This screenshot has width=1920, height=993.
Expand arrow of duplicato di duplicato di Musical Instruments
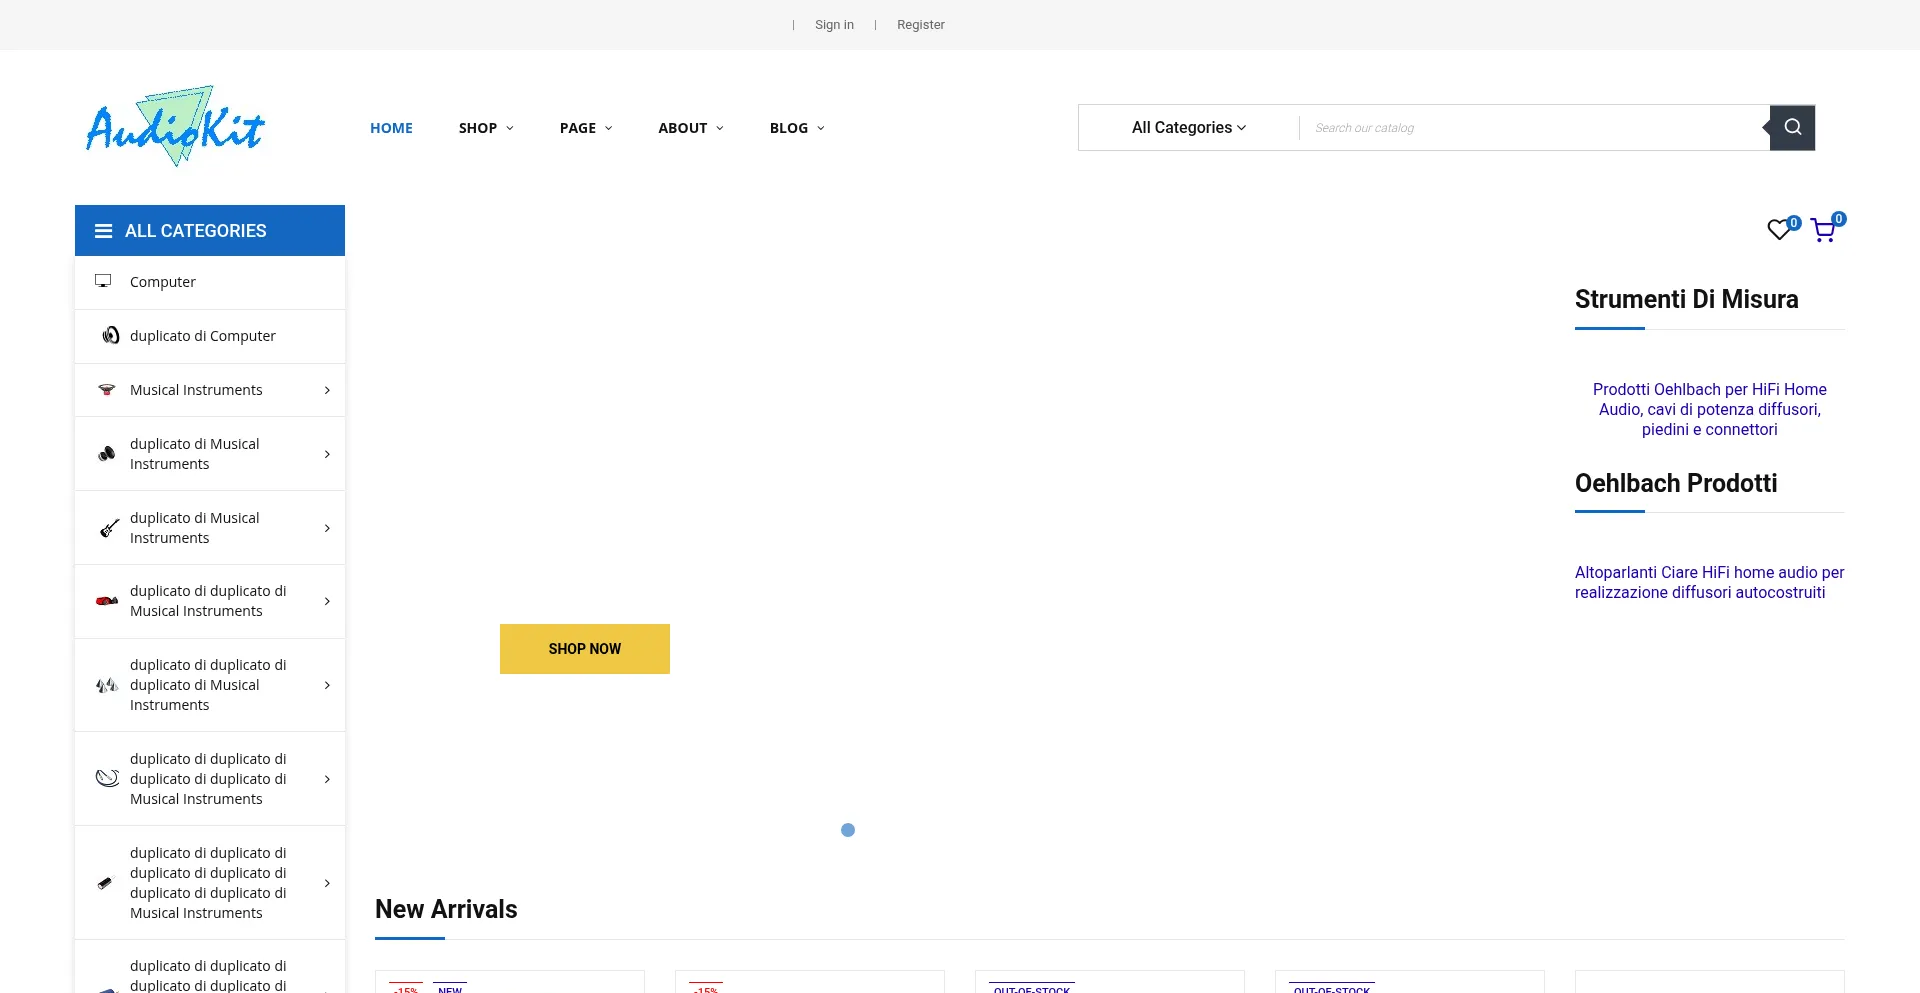coord(327,601)
